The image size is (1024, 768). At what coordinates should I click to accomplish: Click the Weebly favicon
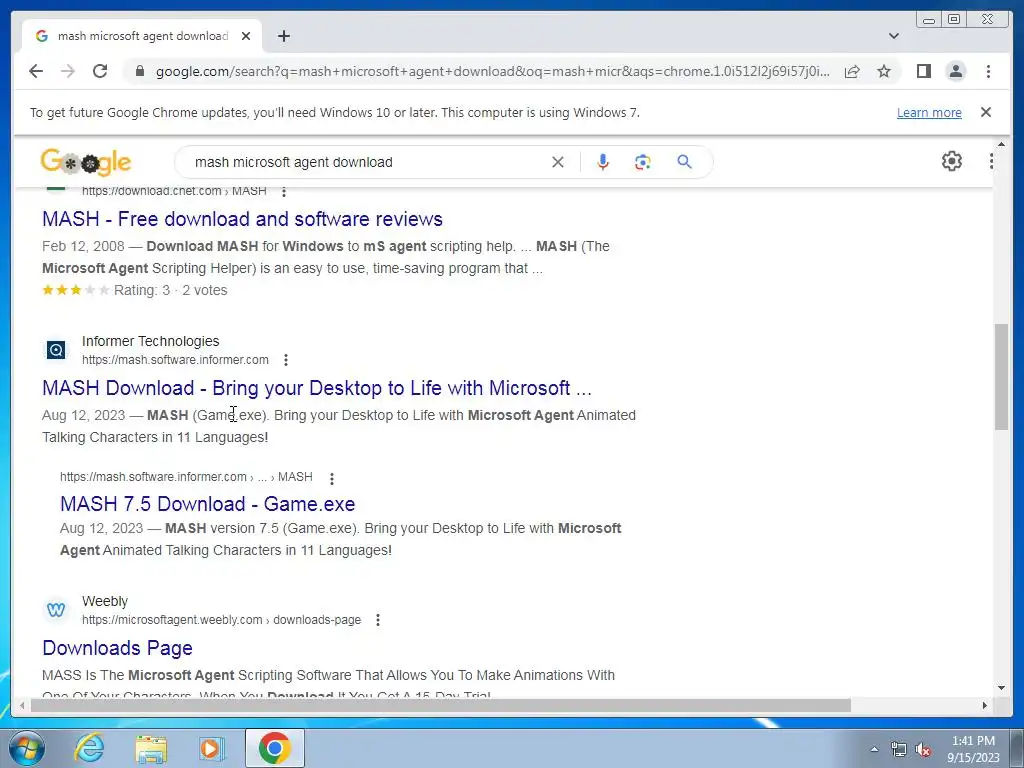click(x=56, y=610)
